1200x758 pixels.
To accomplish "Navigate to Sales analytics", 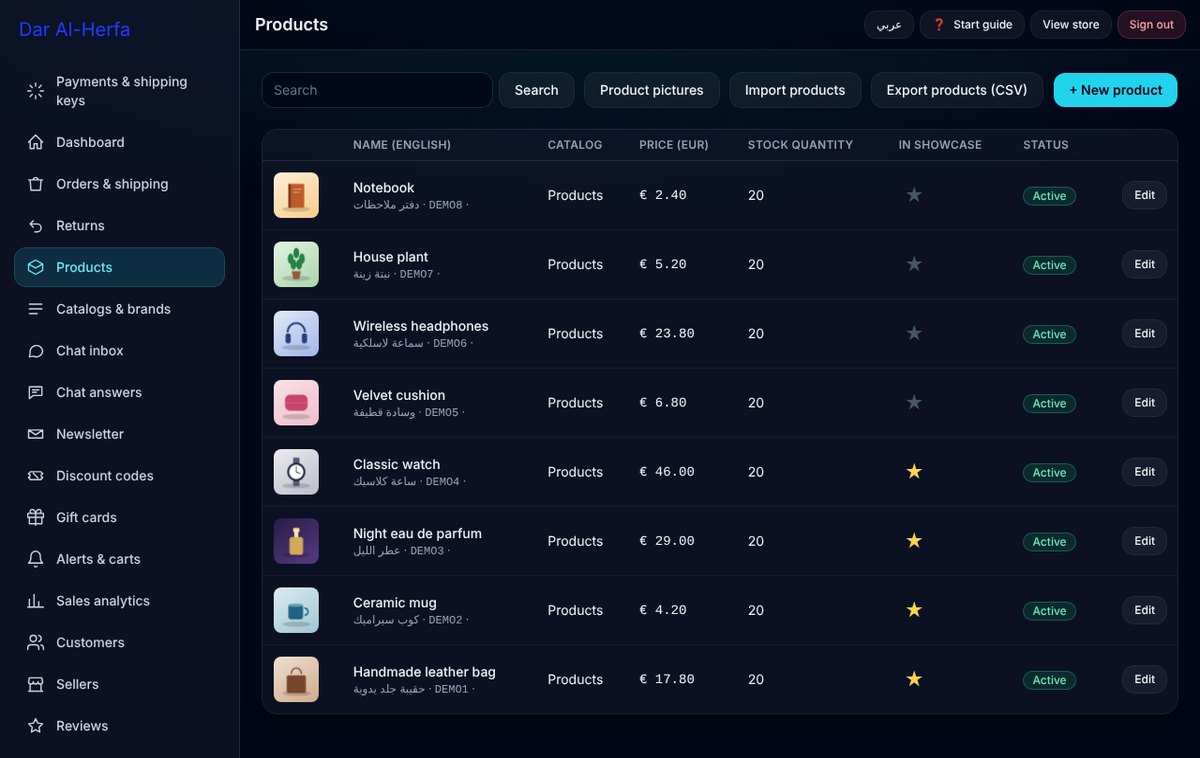I will click(x=119, y=601).
